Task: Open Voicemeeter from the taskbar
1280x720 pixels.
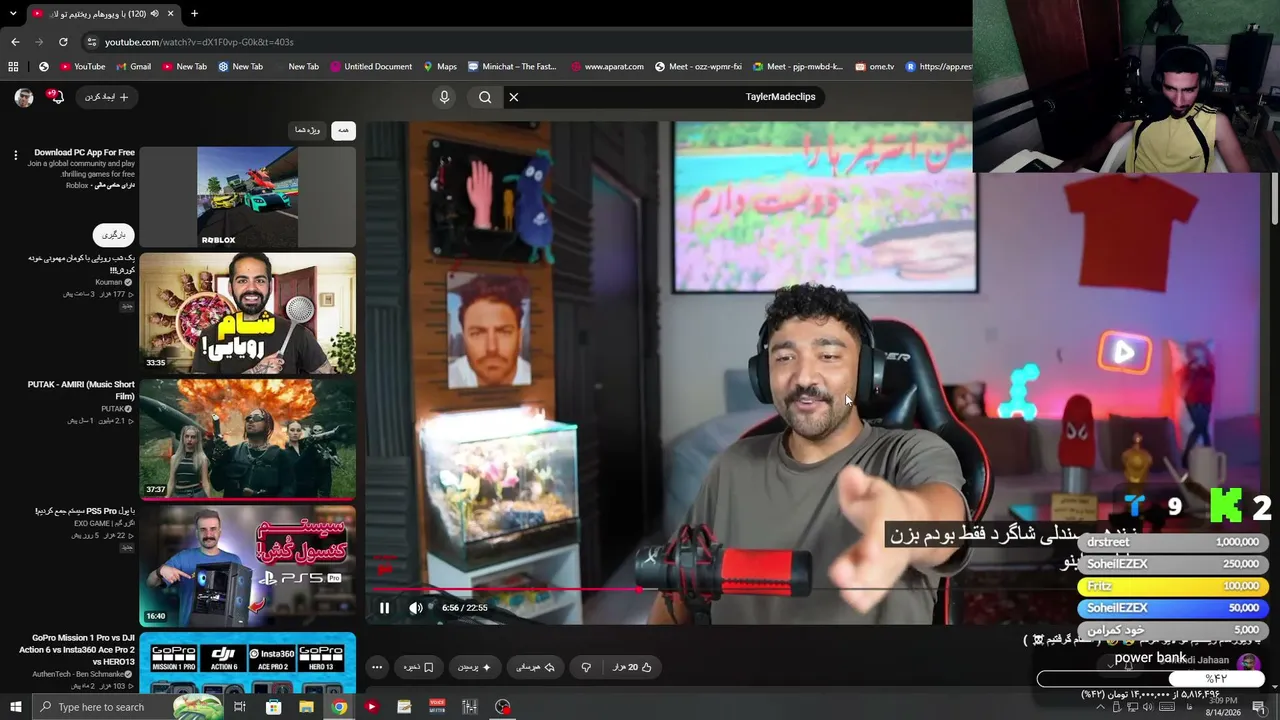Action: point(437,707)
